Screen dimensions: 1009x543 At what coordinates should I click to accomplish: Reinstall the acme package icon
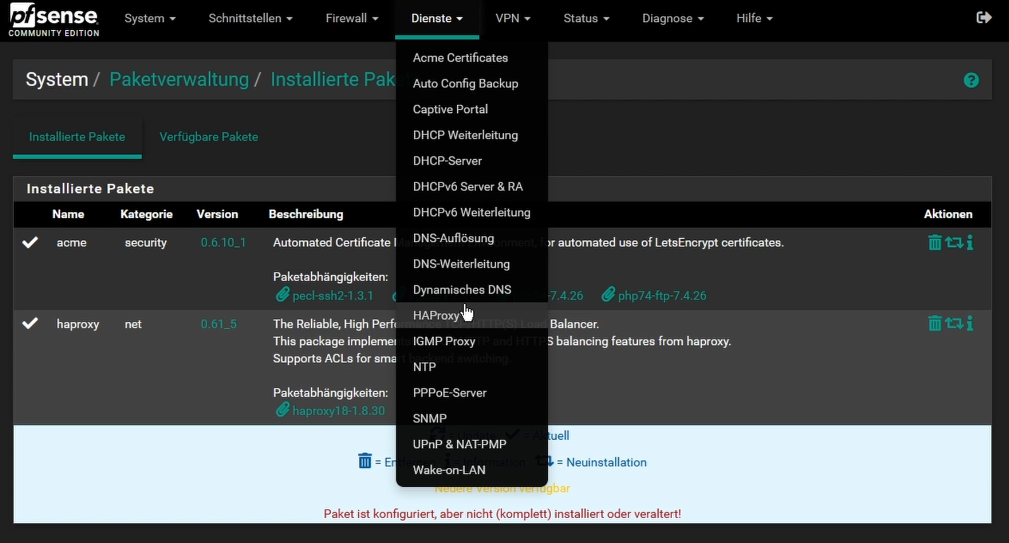[x=954, y=243]
